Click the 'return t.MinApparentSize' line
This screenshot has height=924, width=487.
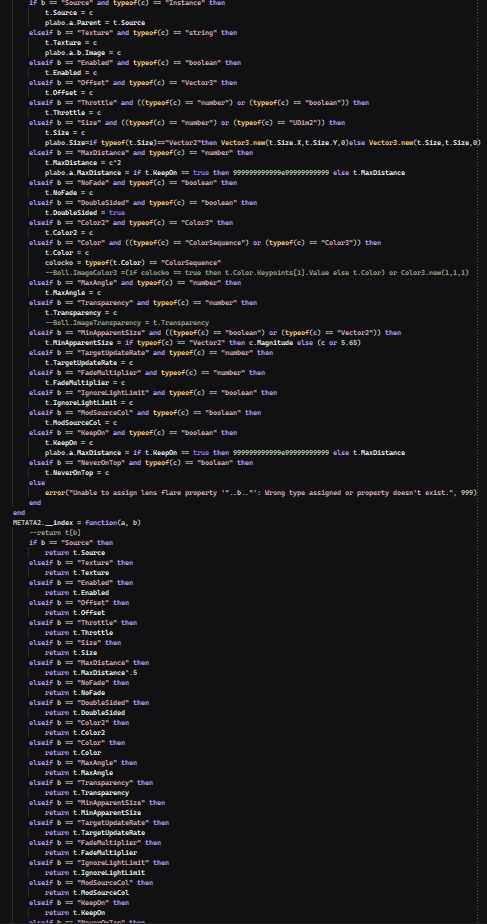[93, 813]
